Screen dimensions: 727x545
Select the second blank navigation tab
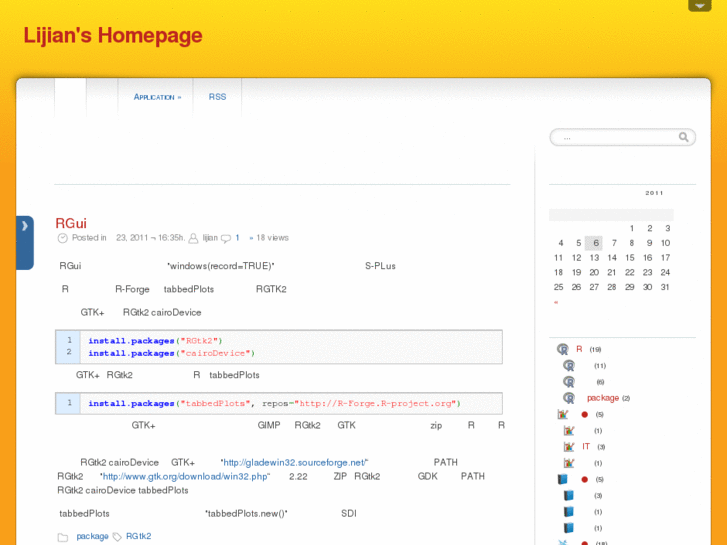(102, 97)
